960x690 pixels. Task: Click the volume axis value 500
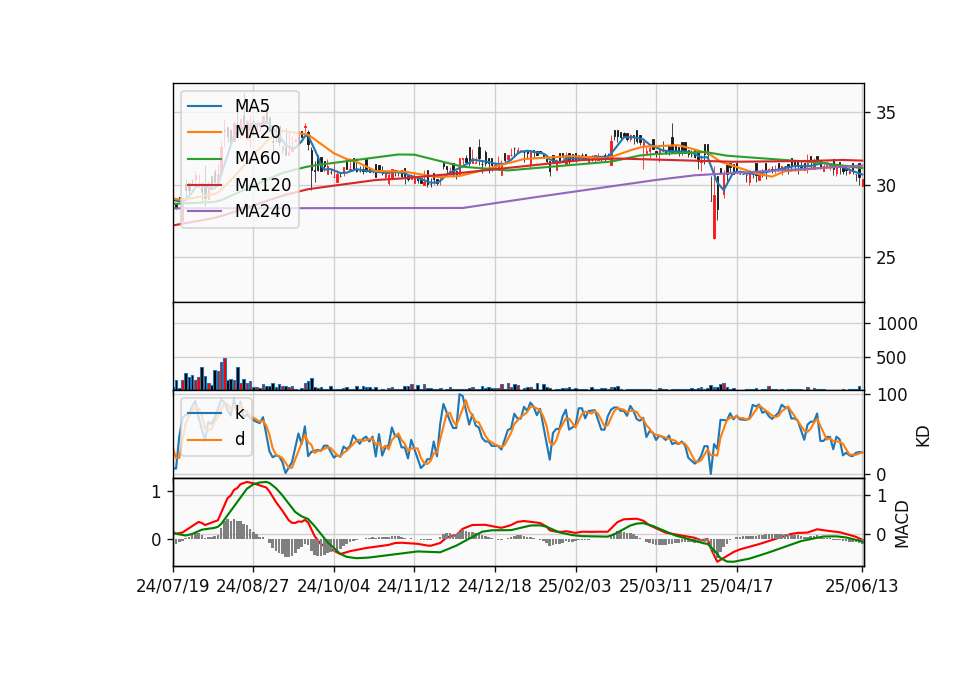point(891,358)
